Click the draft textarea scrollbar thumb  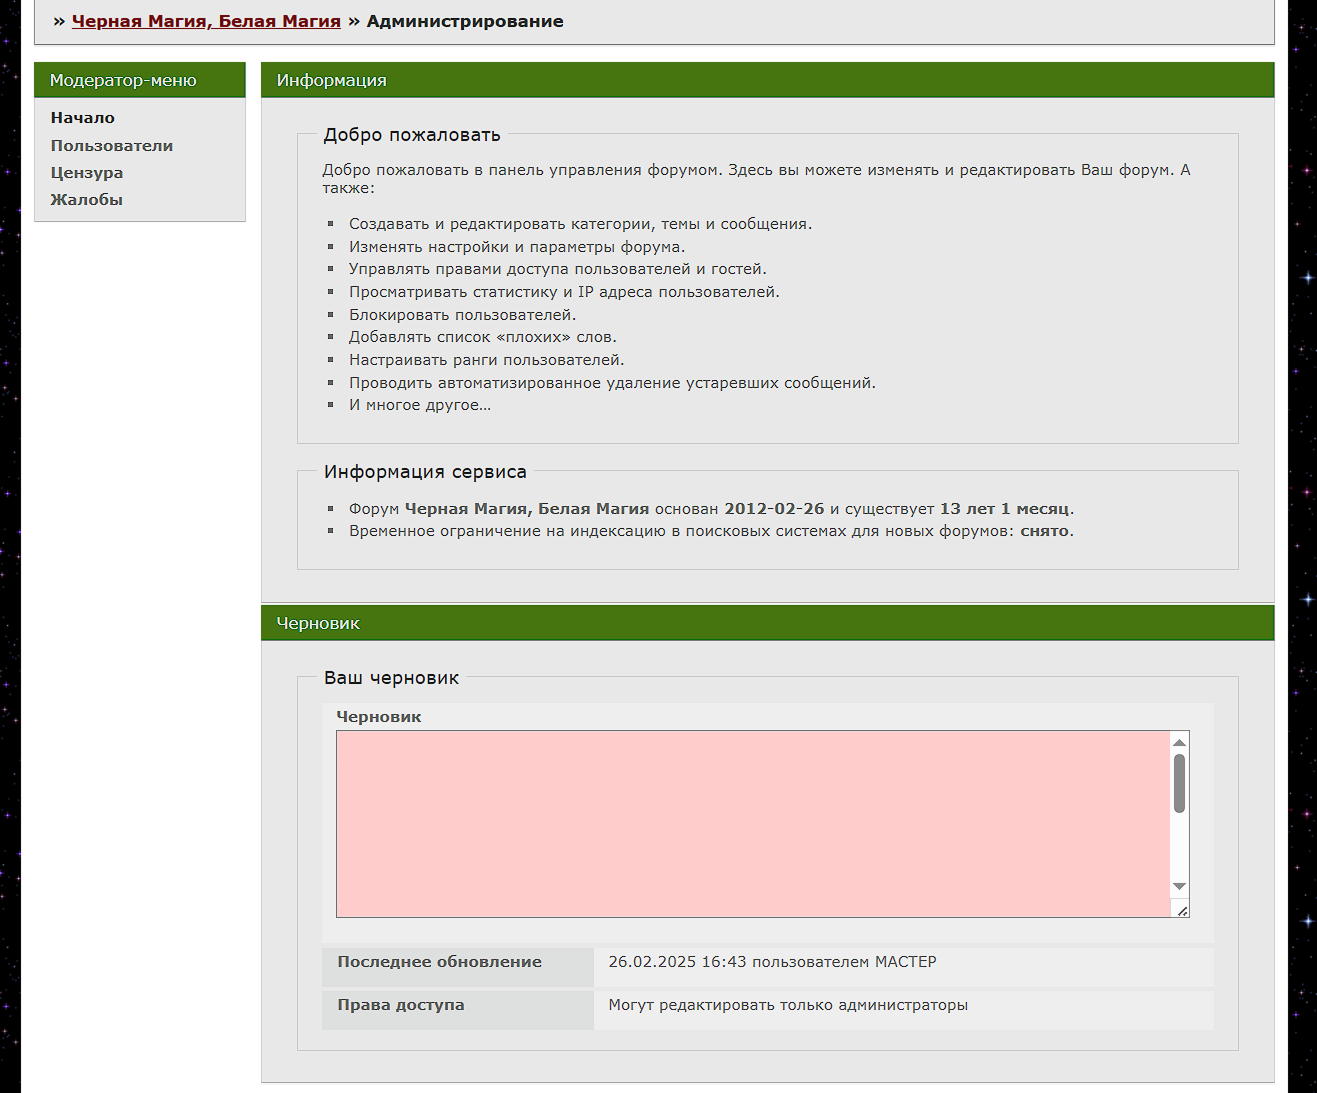(1179, 783)
